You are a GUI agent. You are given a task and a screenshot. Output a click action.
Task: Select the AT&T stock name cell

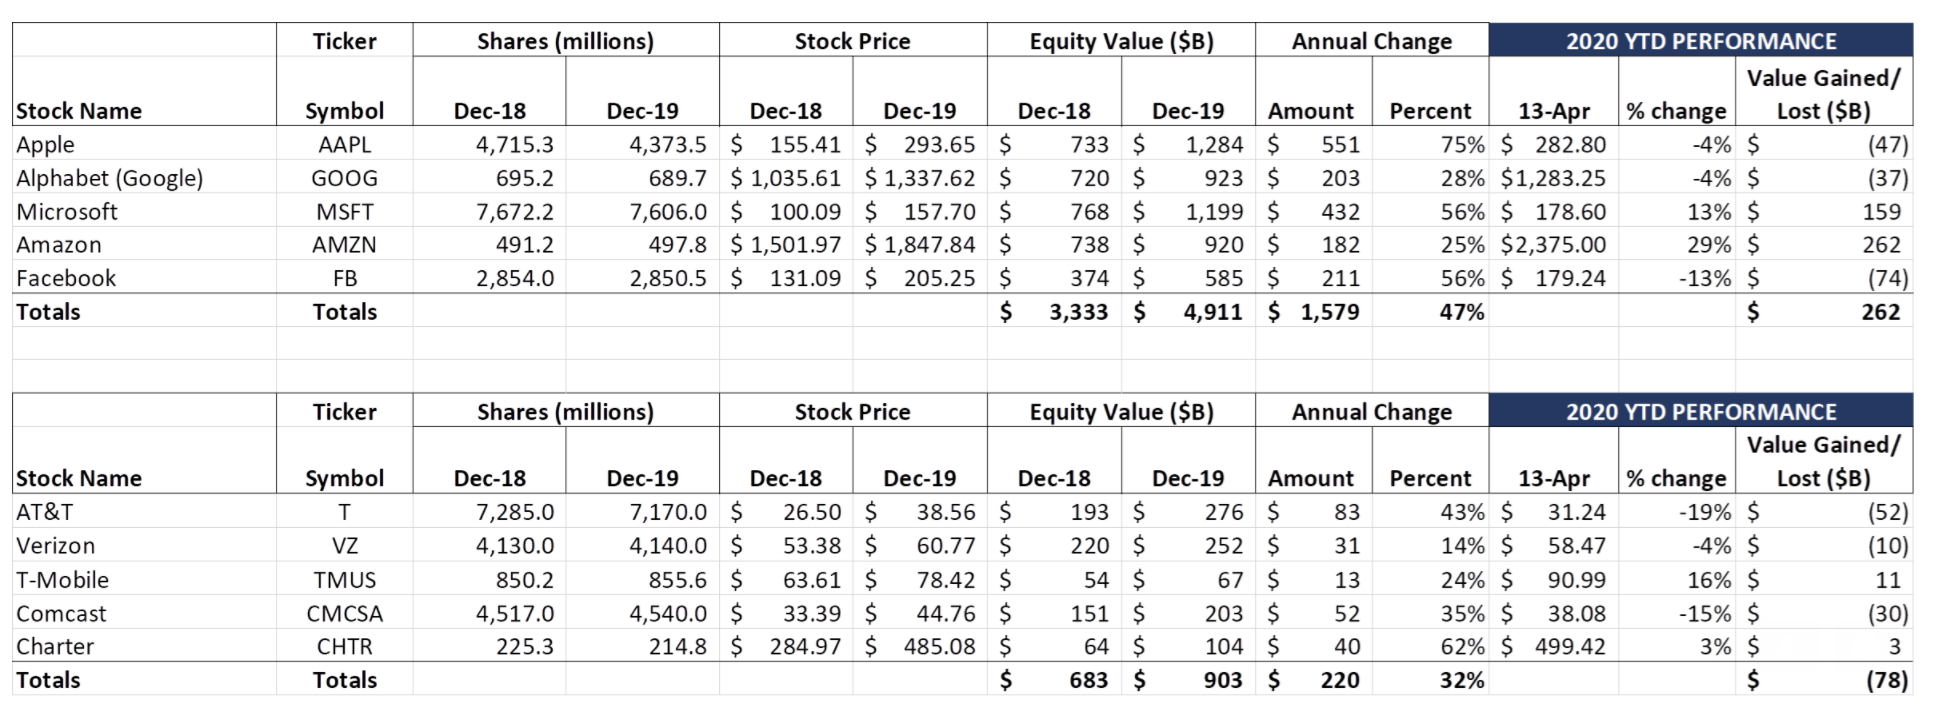click(45, 512)
